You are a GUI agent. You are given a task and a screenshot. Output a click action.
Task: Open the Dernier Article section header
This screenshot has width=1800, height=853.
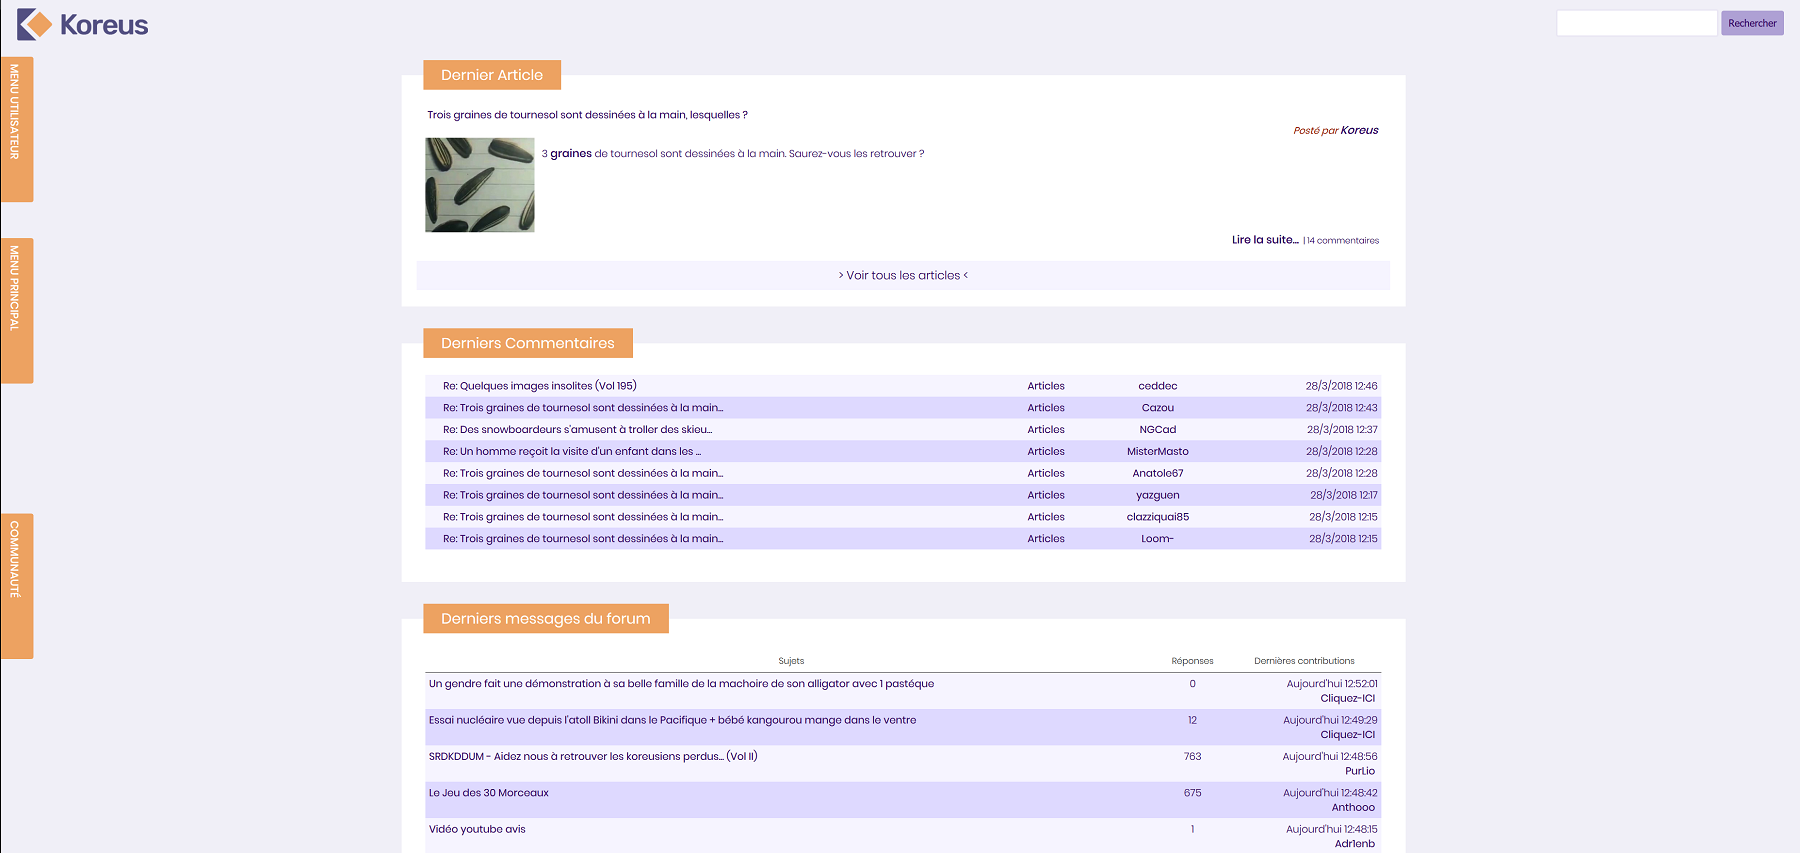[x=492, y=75]
